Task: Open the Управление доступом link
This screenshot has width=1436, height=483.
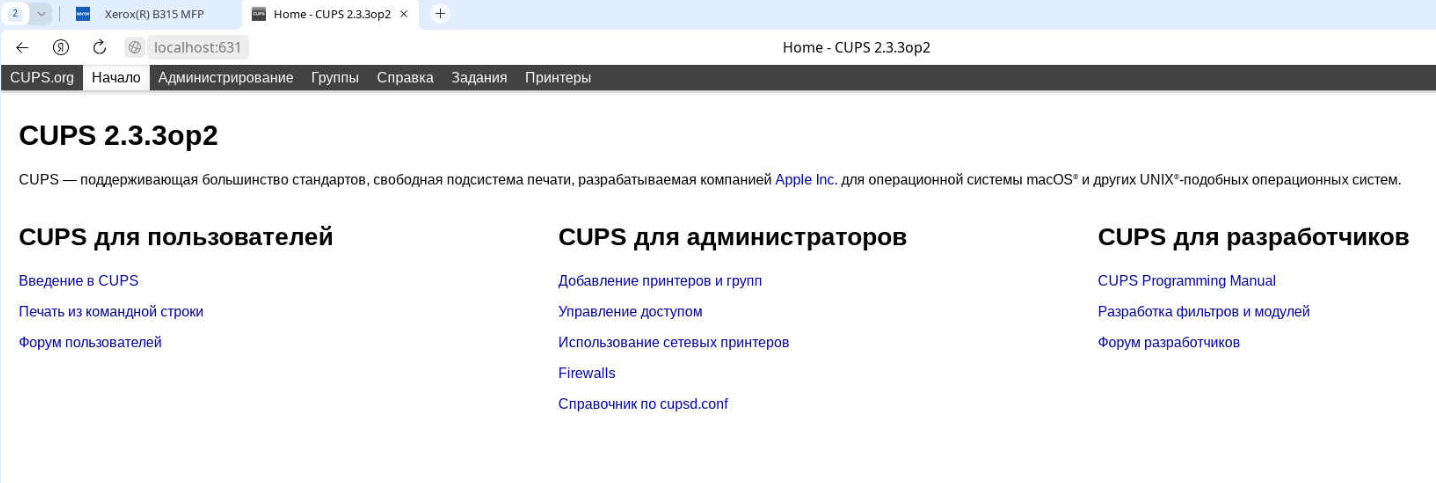Action: coord(630,312)
